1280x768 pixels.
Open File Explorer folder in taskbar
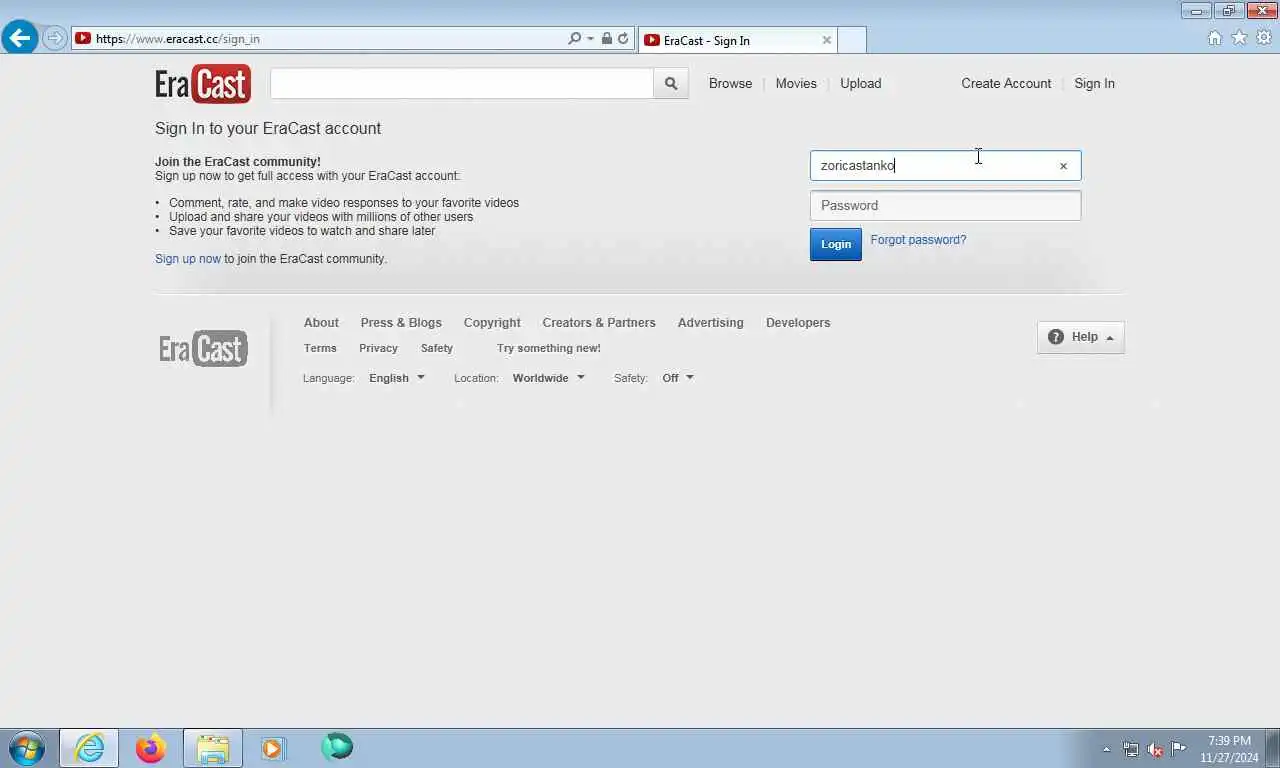click(x=213, y=748)
